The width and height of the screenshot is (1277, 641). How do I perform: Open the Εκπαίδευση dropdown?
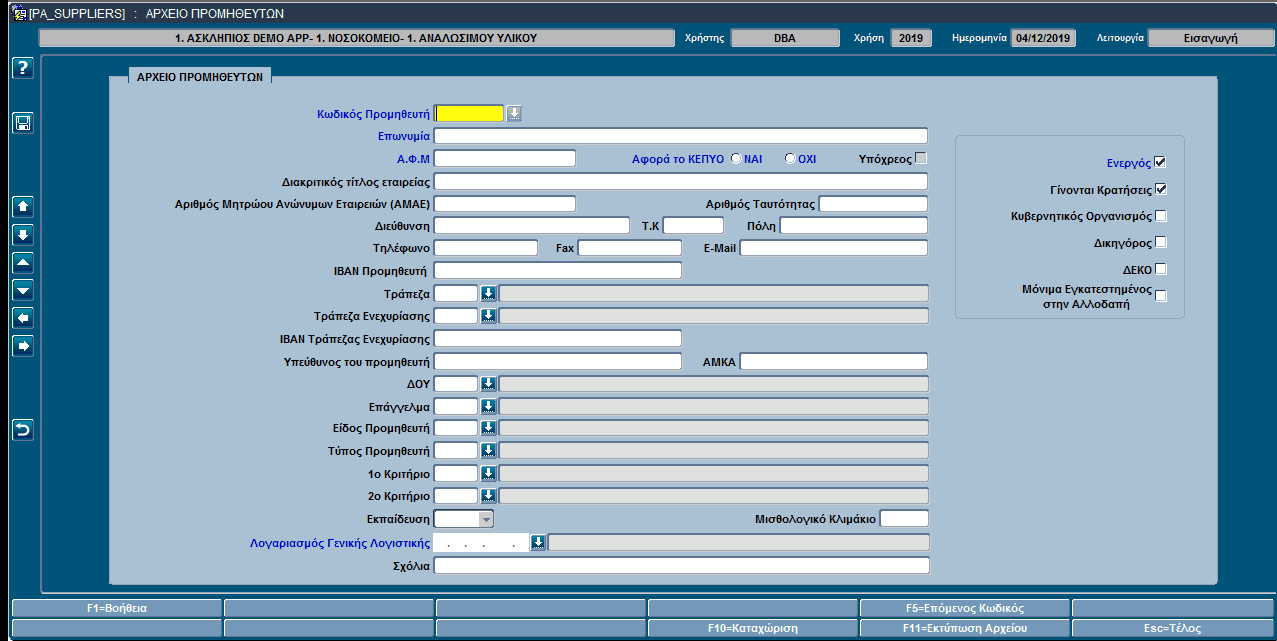(486, 519)
